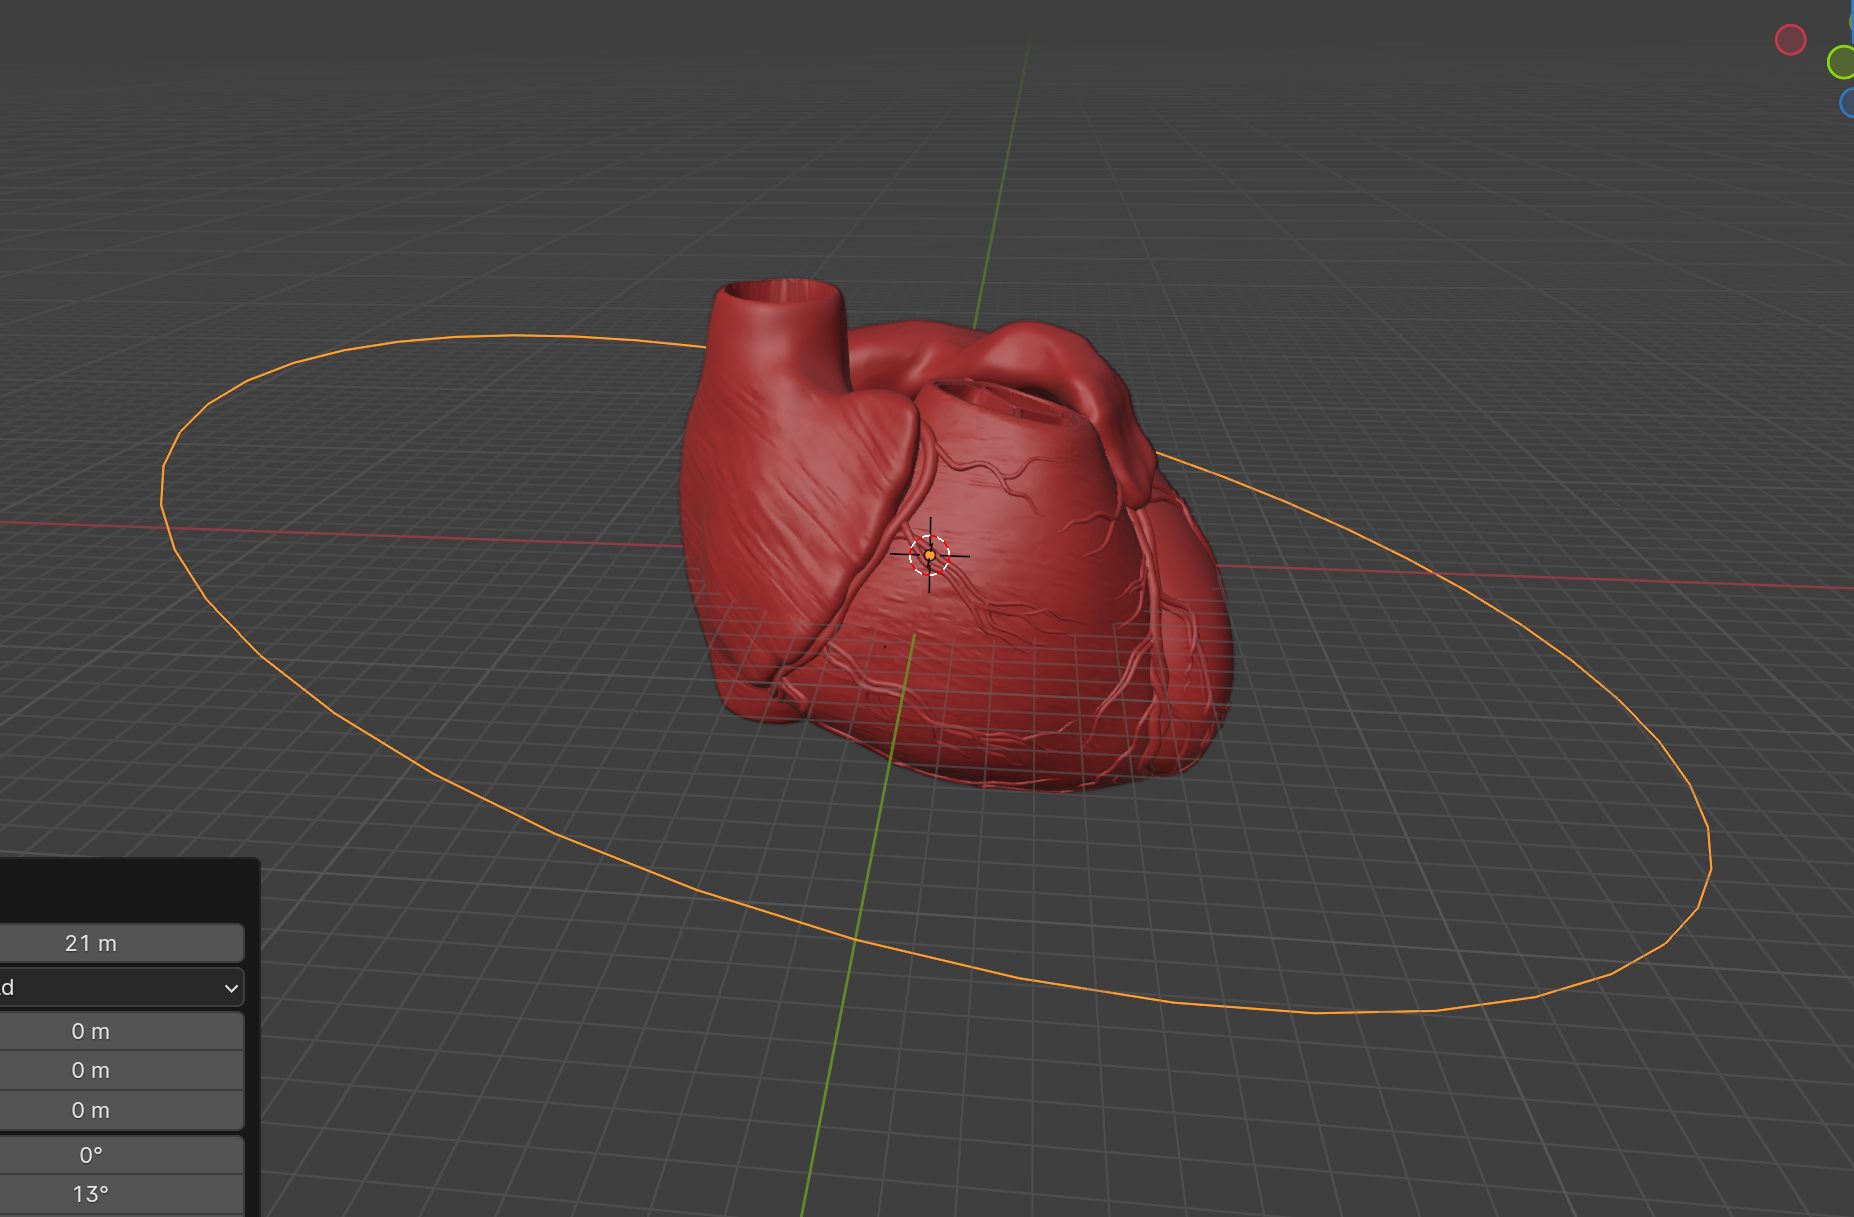Image resolution: width=1854 pixels, height=1217 pixels.
Task: Click the red X-axis navigation gizmo circle
Action: pos(1790,40)
